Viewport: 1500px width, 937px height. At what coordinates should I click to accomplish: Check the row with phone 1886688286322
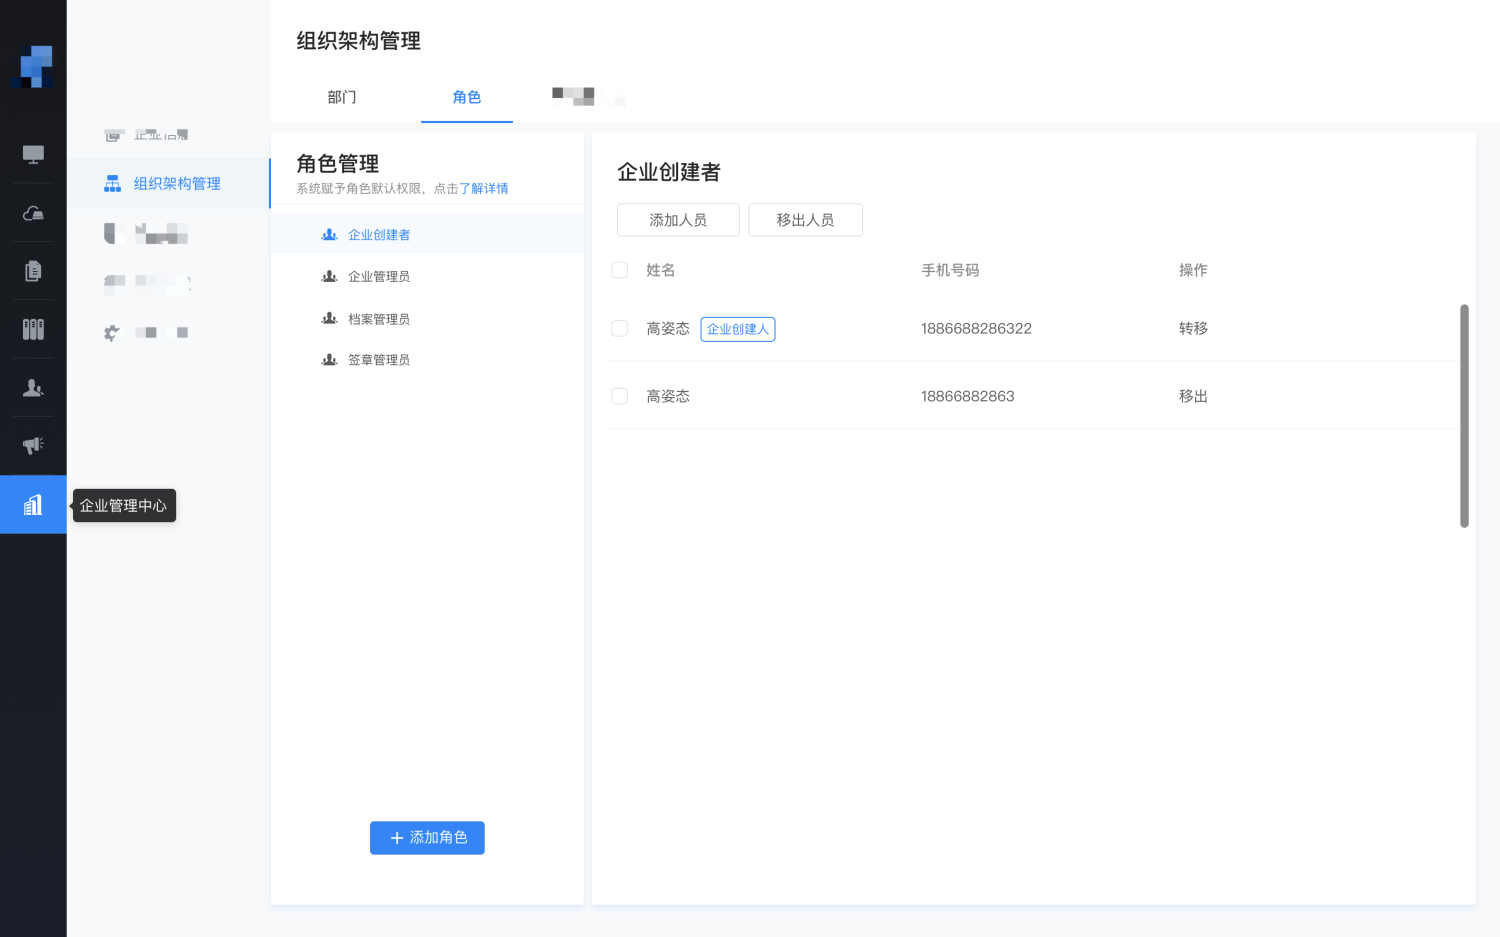[x=620, y=328]
